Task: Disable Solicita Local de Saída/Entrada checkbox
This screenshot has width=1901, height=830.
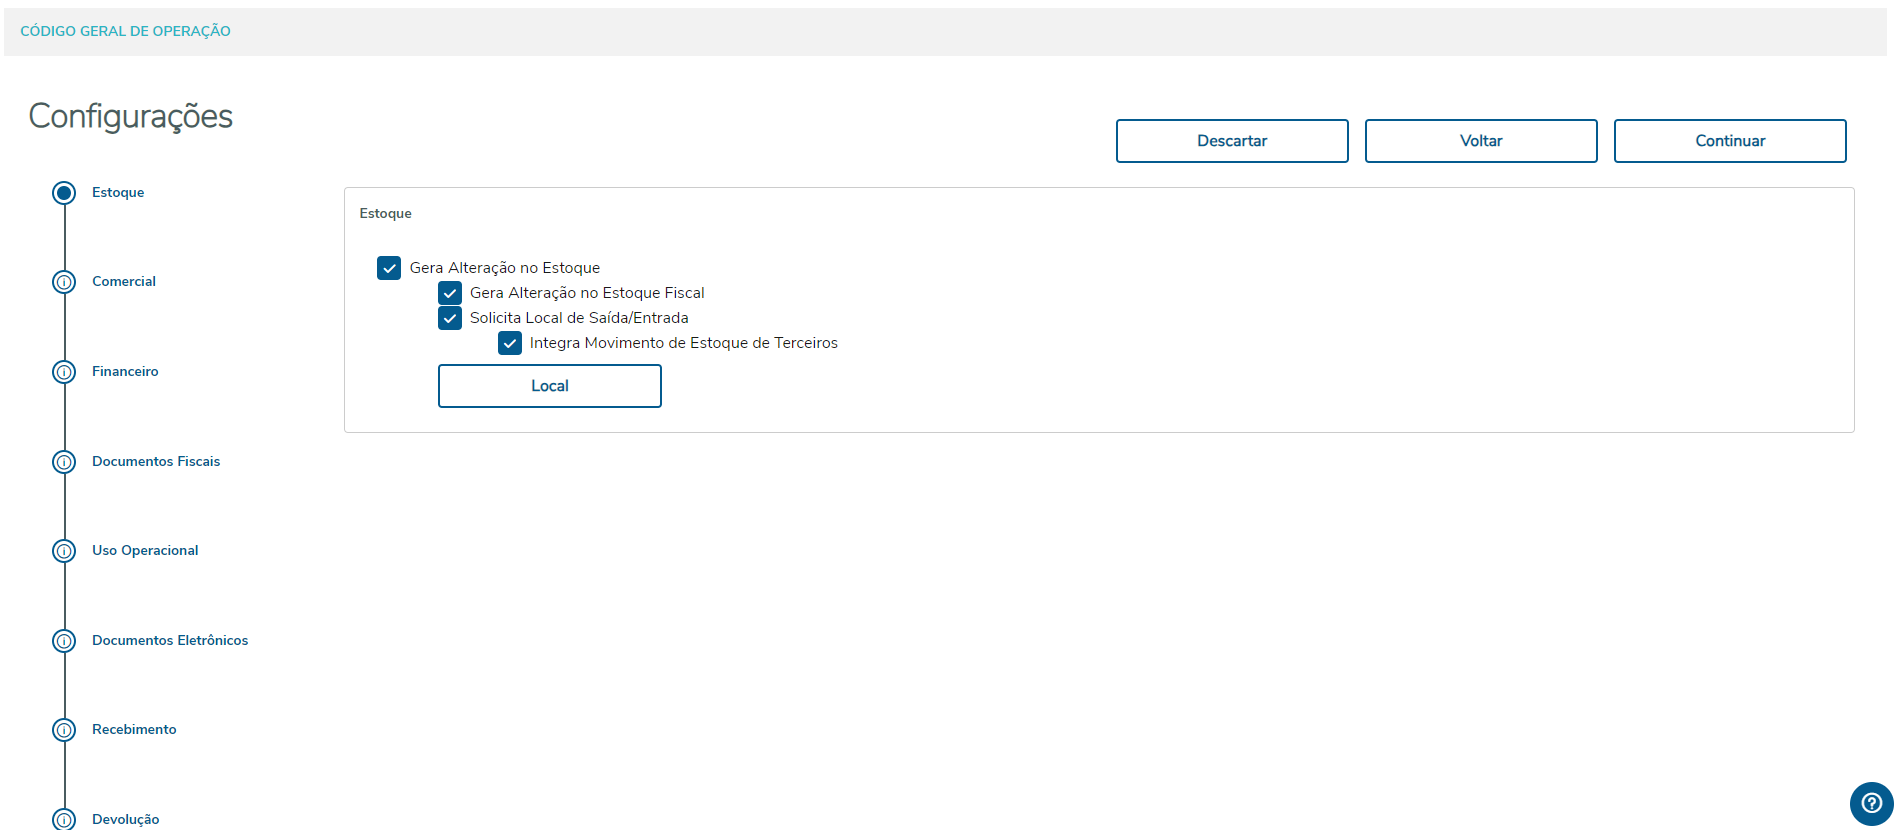Action: click(450, 318)
